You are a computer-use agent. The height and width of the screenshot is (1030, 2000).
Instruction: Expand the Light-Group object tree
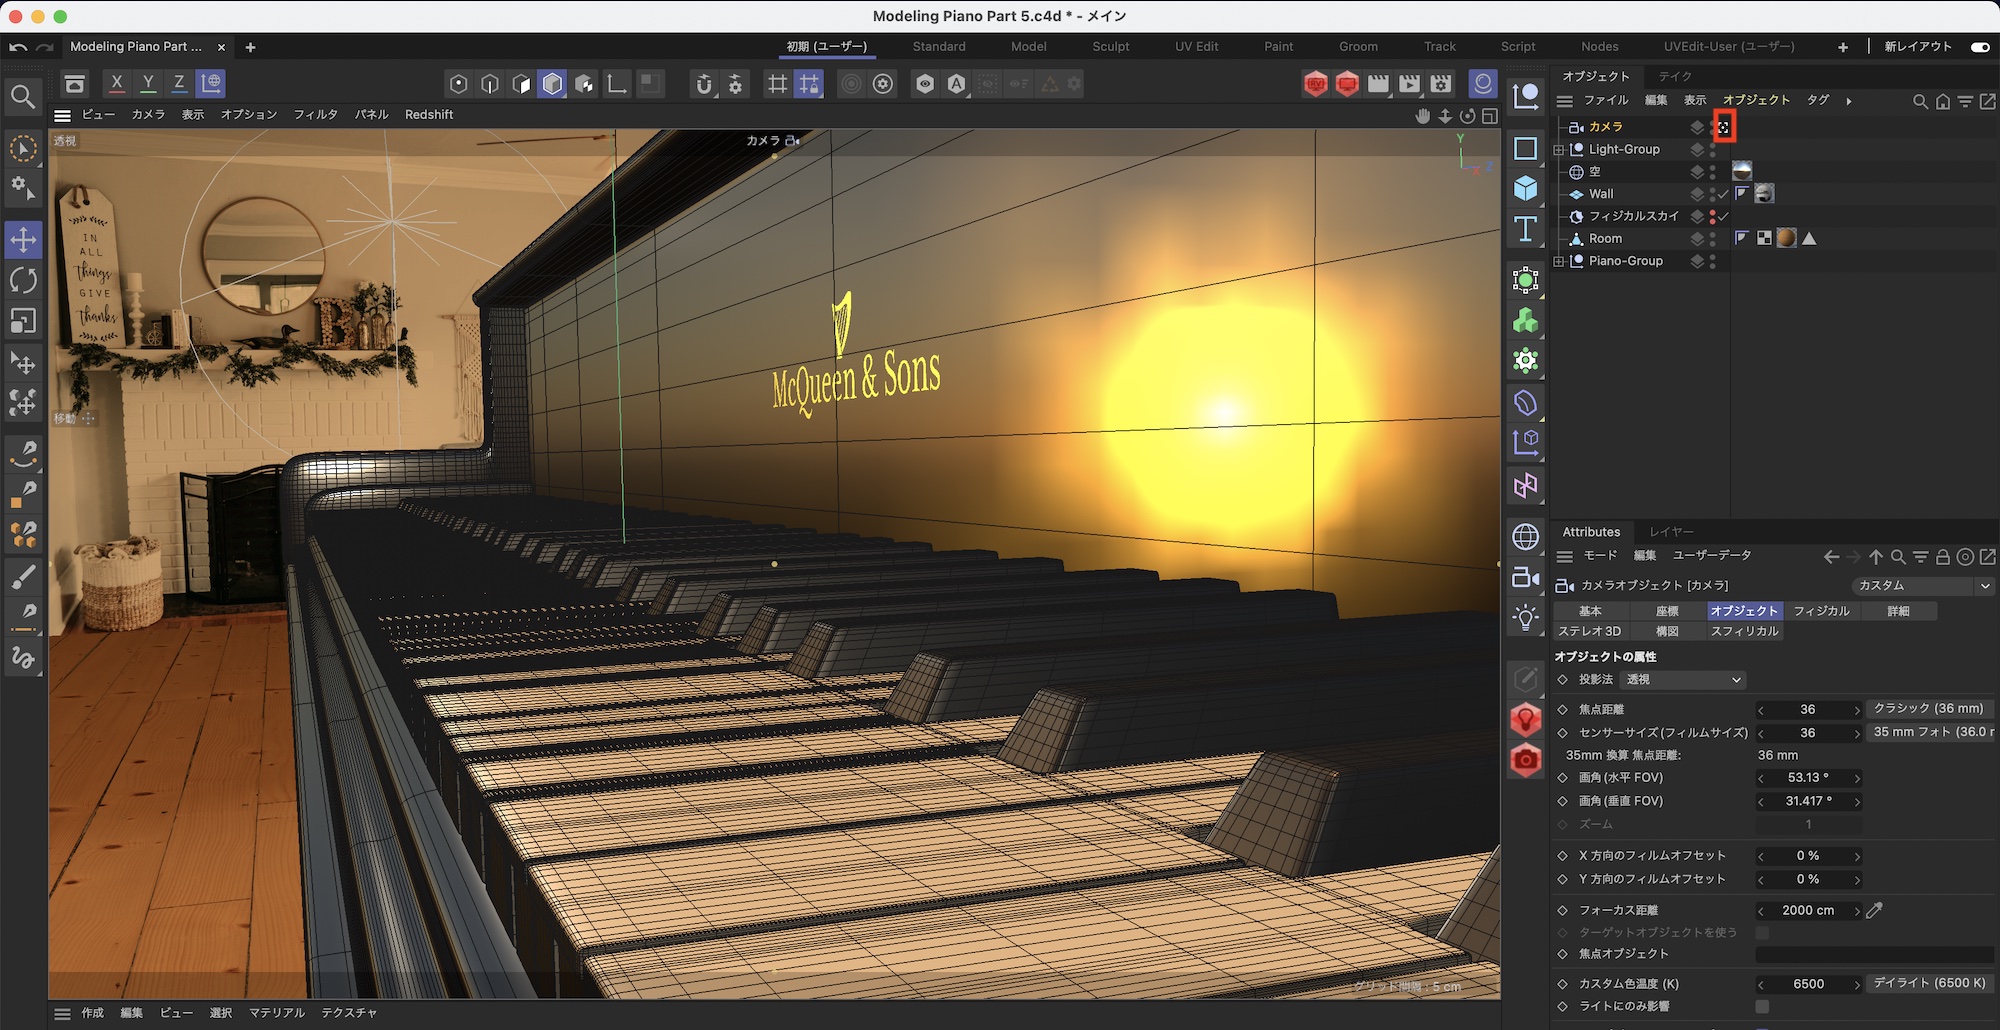tap(1558, 150)
